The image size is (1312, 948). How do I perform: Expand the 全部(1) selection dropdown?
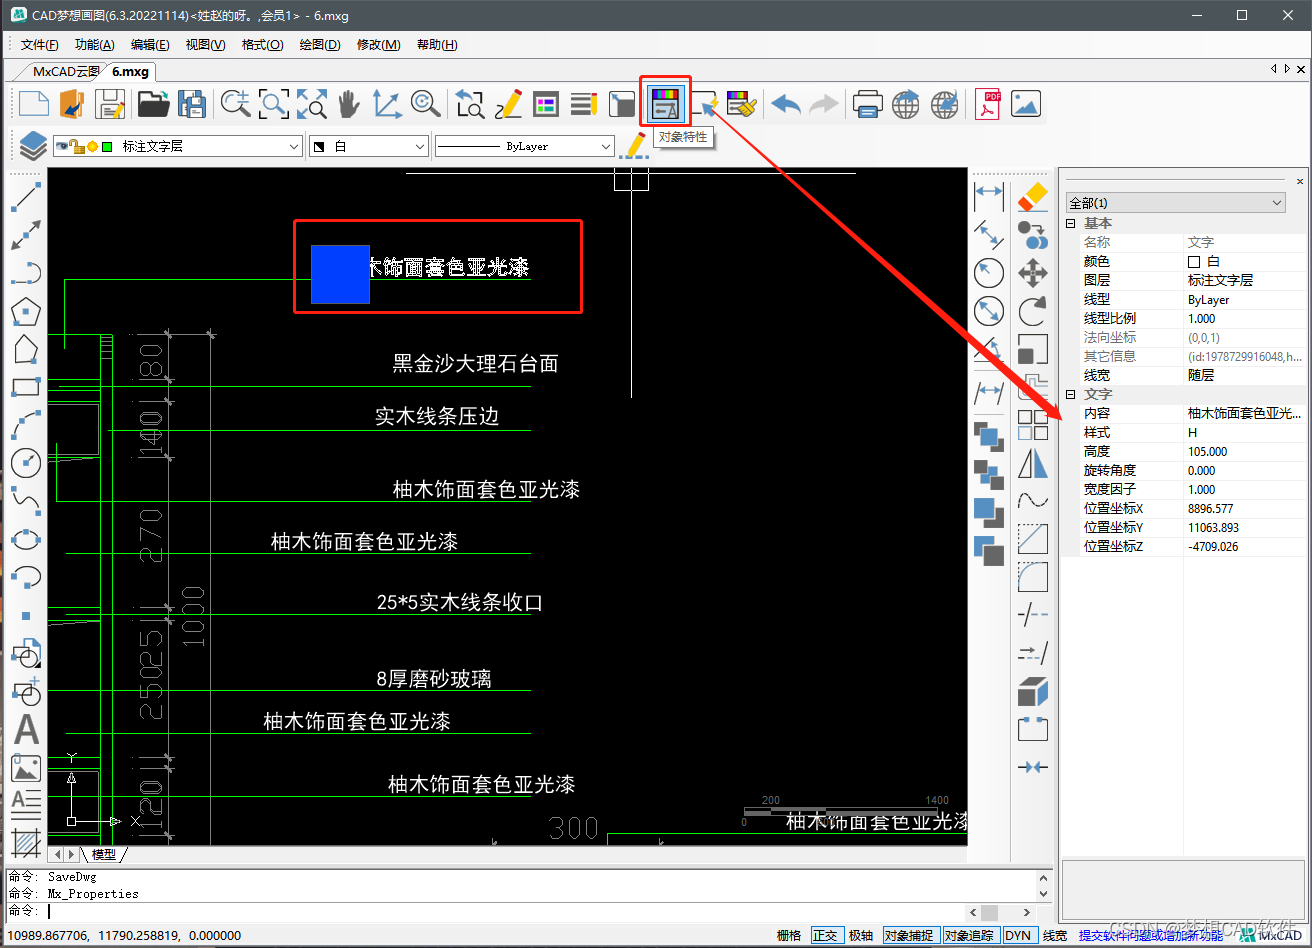point(1277,202)
